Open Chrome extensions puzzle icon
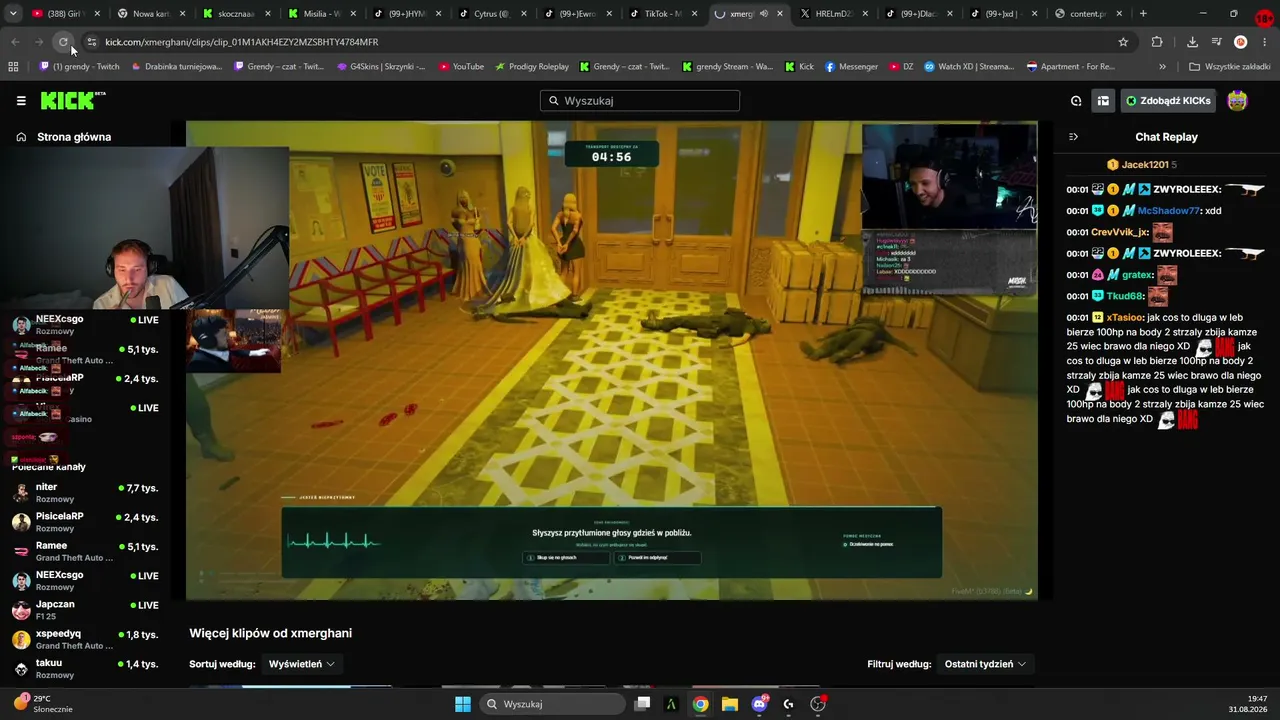The width and height of the screenshot is (1280, 720). 1157,42
